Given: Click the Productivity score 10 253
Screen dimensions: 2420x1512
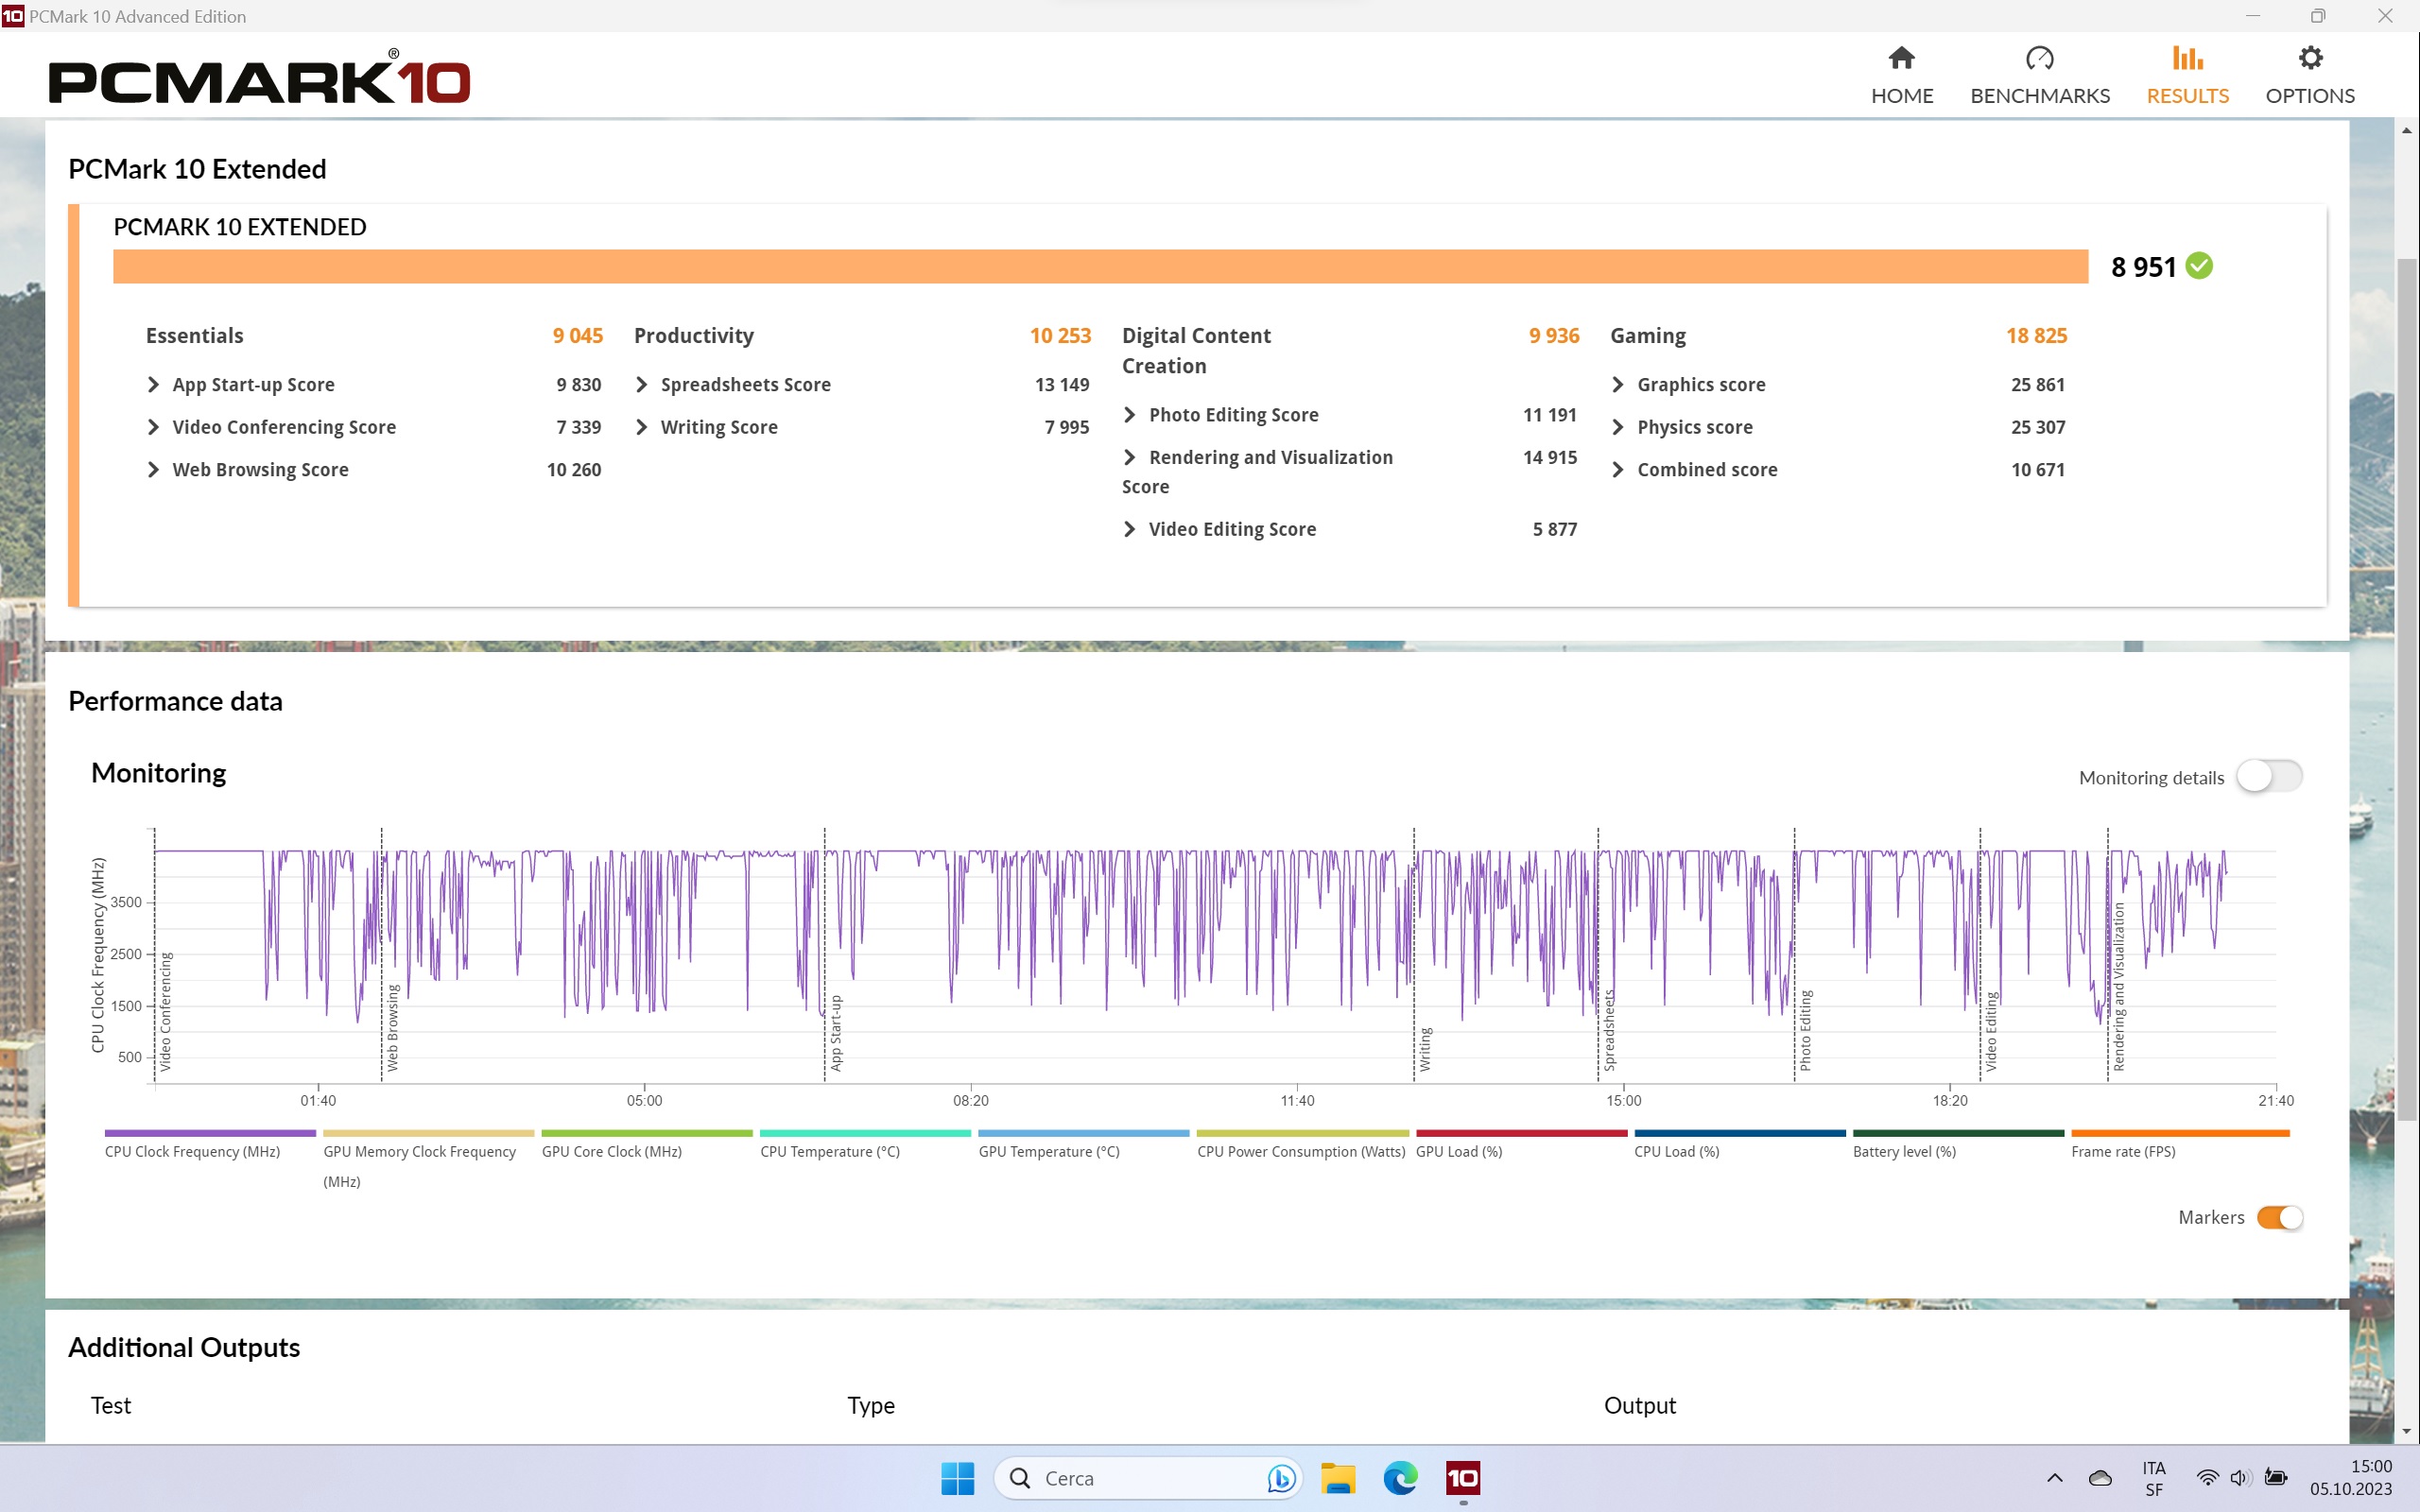Looking at the screenshot, I should click(x=1060, y=336).
